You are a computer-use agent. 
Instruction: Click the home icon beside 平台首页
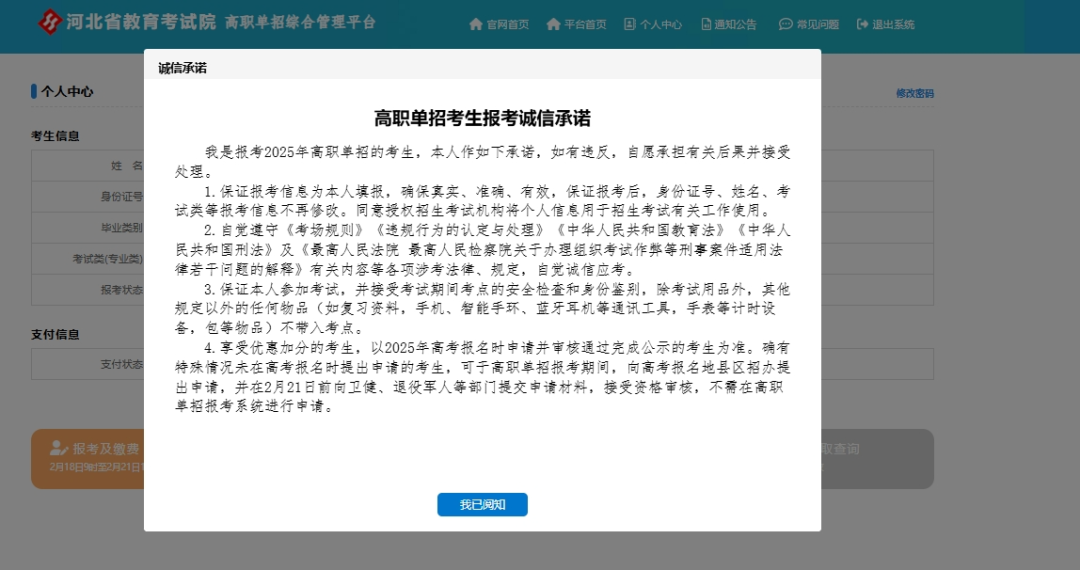pos(553,25)
